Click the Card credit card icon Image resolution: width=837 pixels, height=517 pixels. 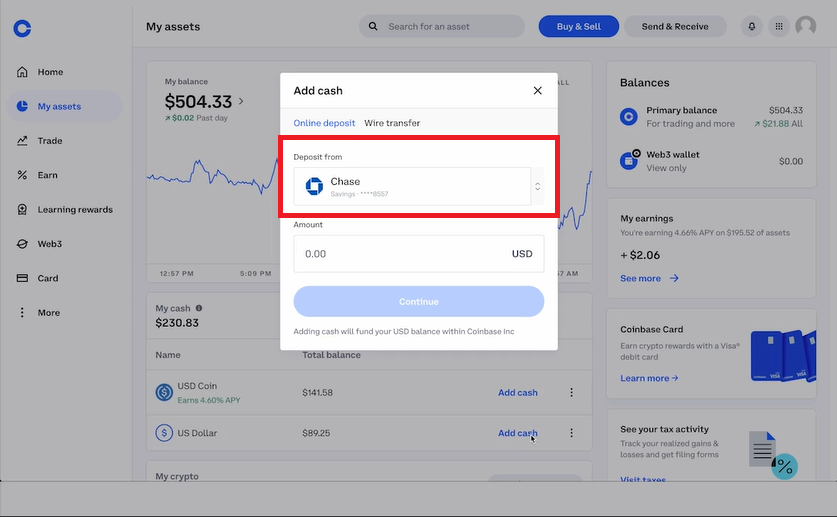coord(22,279)
